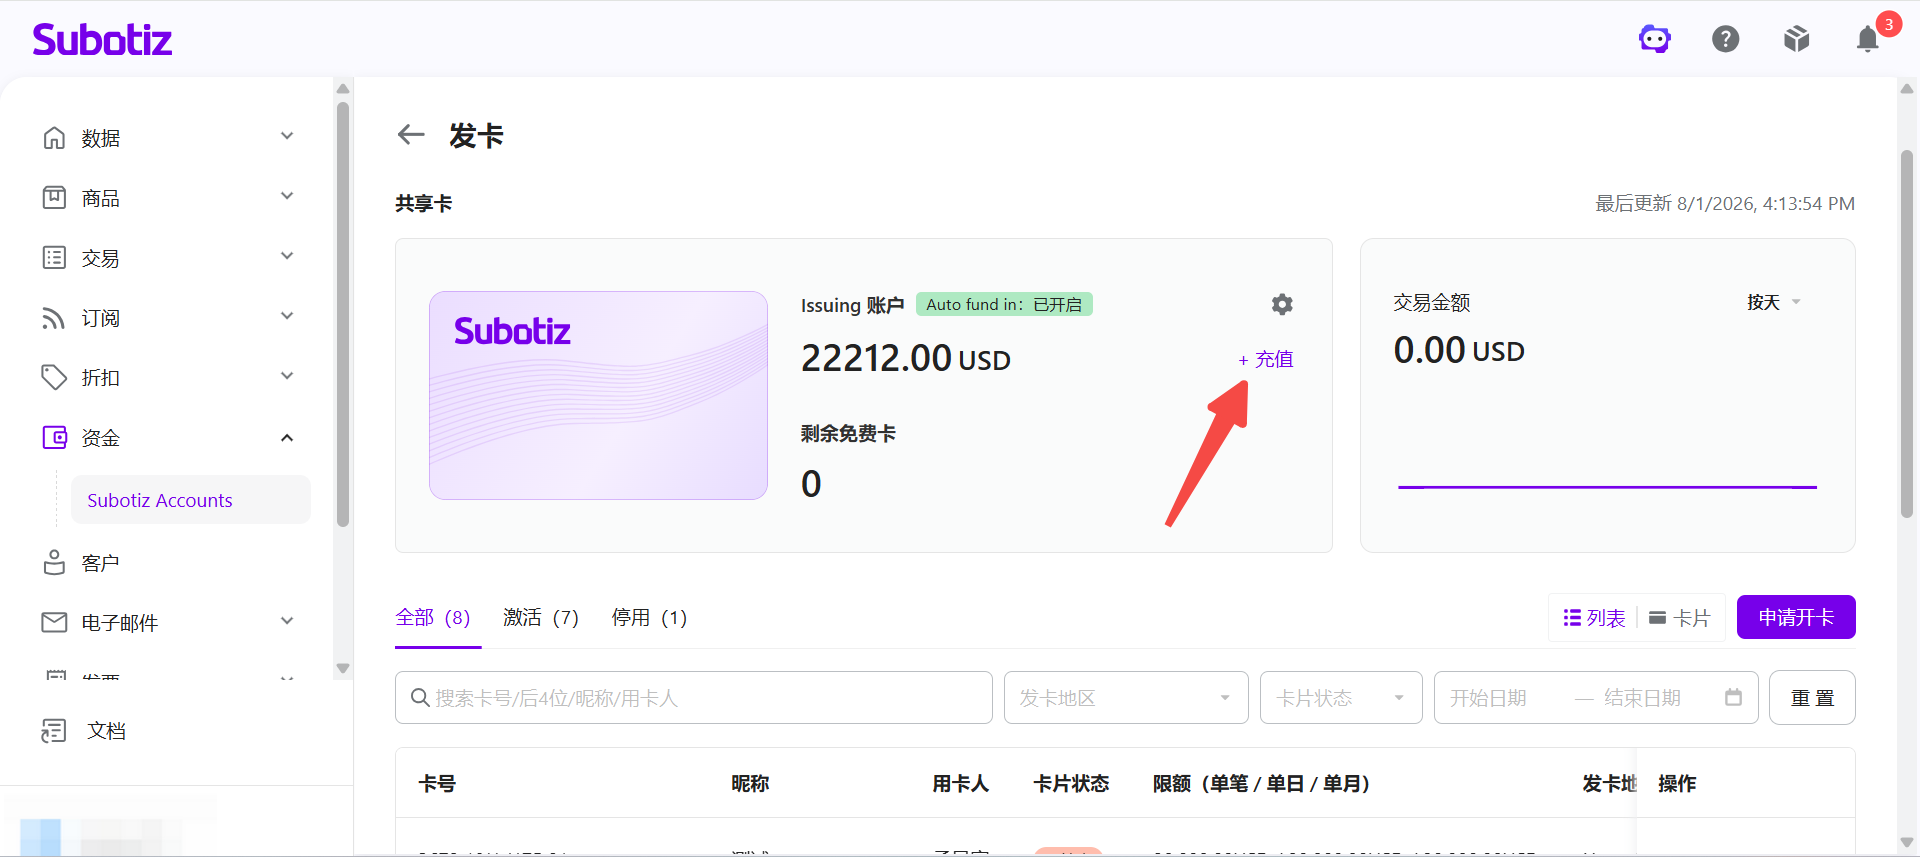Select the 停用 (1) tab
The width and height of the screenshot is (1920, 857).
point(649,618)
